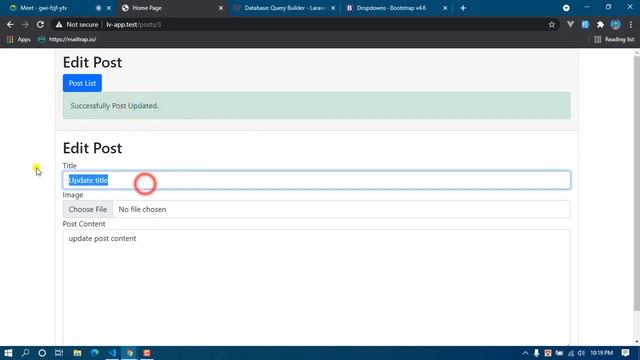Bookmark this page with star icon
Screen dimensions: 640x360
tap(552, 24)
